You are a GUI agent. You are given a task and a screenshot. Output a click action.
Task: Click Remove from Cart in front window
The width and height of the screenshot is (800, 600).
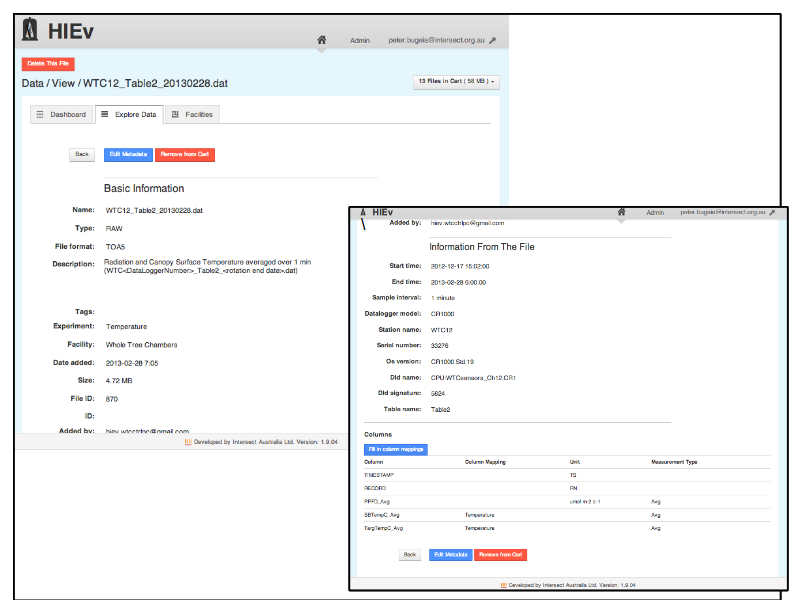(501, 555)
